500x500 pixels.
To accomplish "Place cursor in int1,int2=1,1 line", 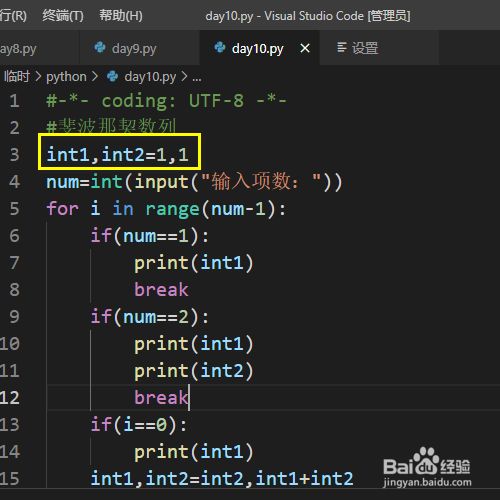I will click(x=117, y=155).
